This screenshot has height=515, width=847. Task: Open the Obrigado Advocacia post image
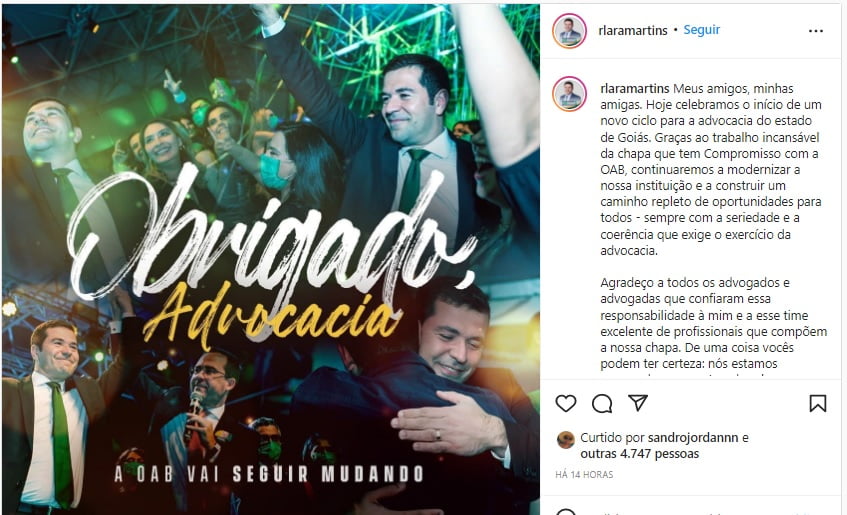coord(271,259)
